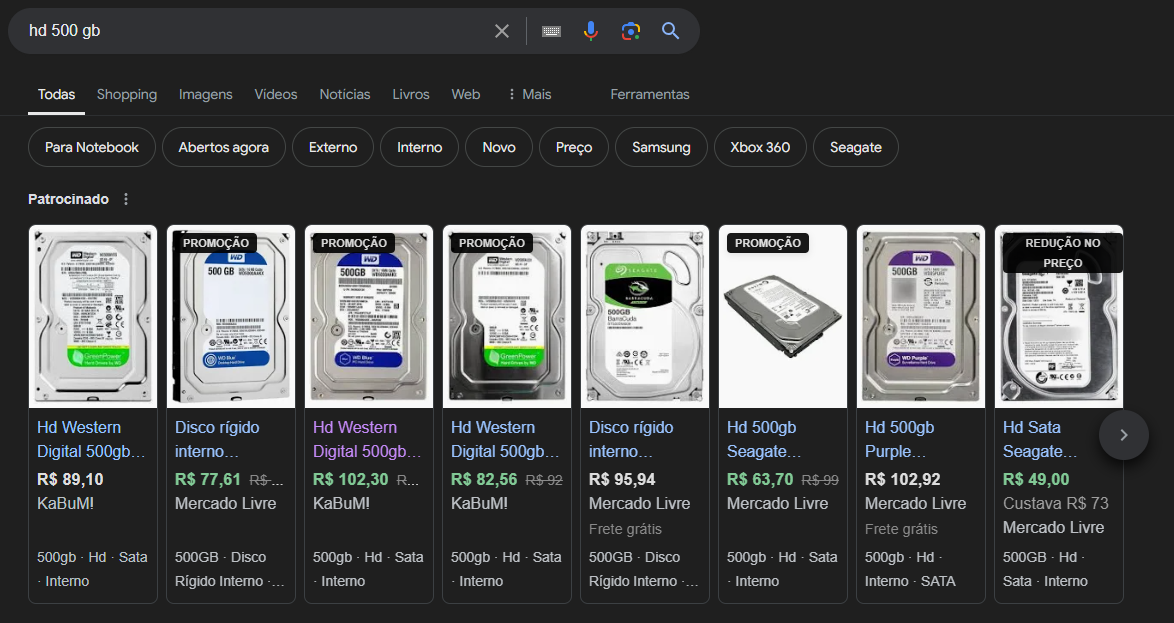This screenshot has height=623, width=1174.
Task: Search by image with the Lens icon
Action: 630,31
